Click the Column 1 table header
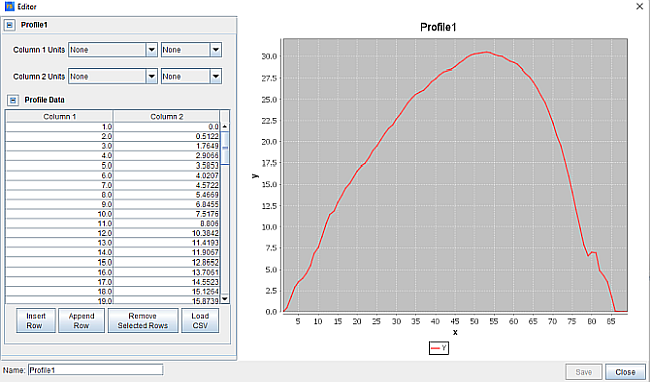The width and height of the screenshot is (650, 382). tap(59, 116)
